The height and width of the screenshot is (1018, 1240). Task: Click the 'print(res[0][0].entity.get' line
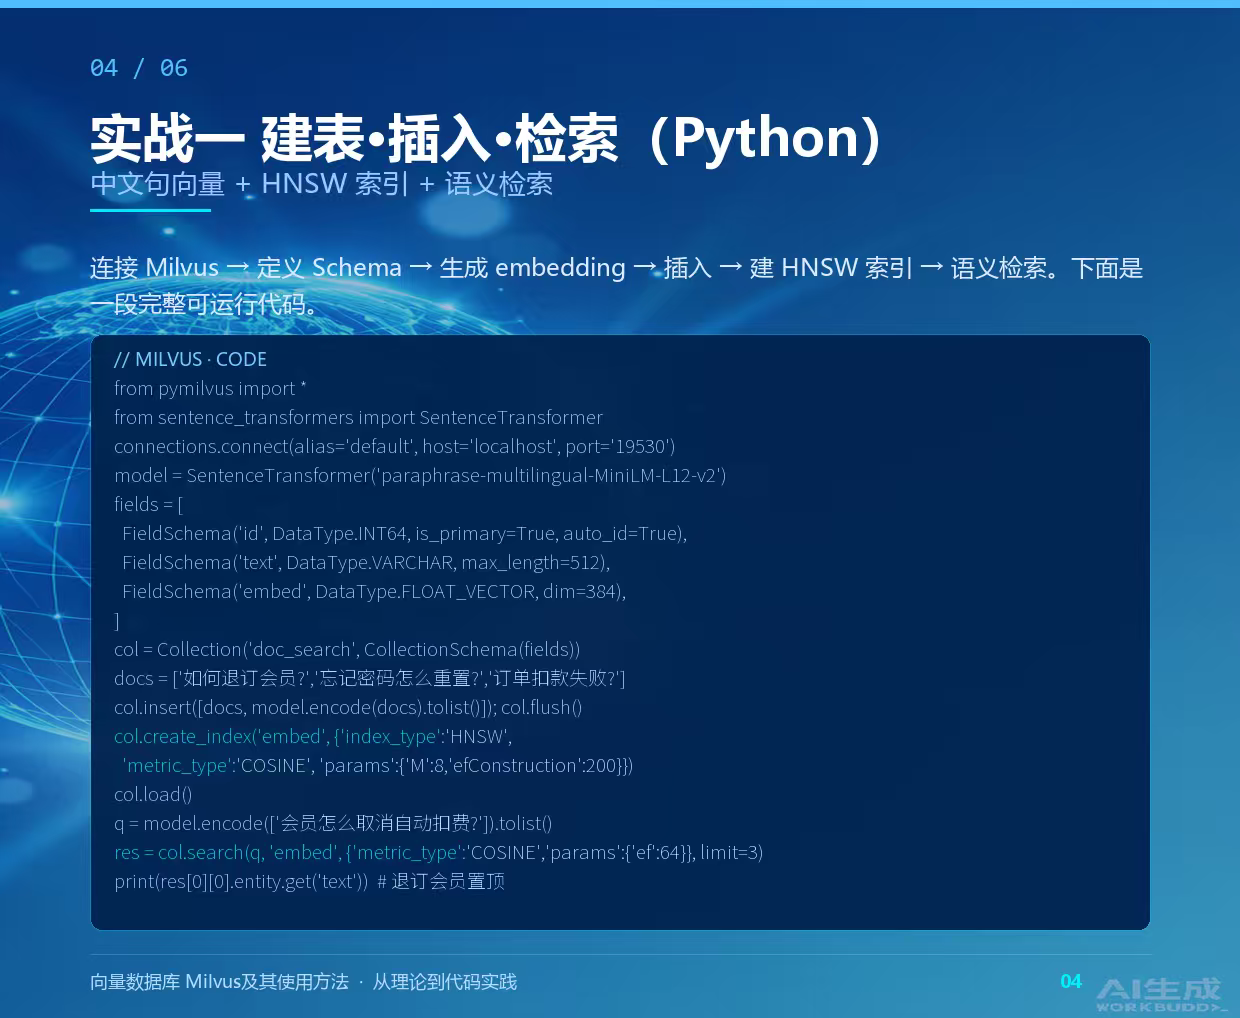tap(309, 881)
